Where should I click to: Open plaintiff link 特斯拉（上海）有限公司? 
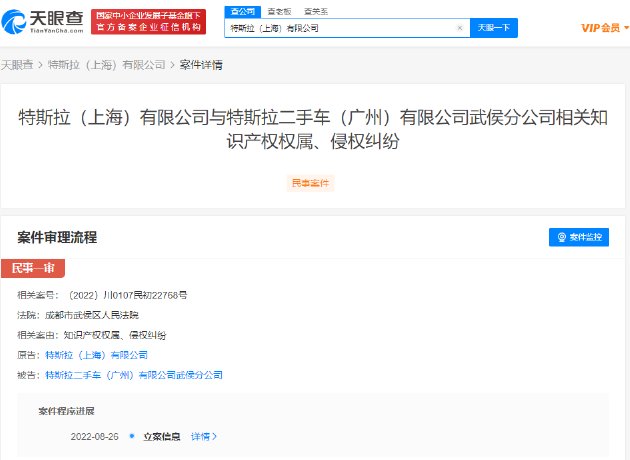[96, 355]
